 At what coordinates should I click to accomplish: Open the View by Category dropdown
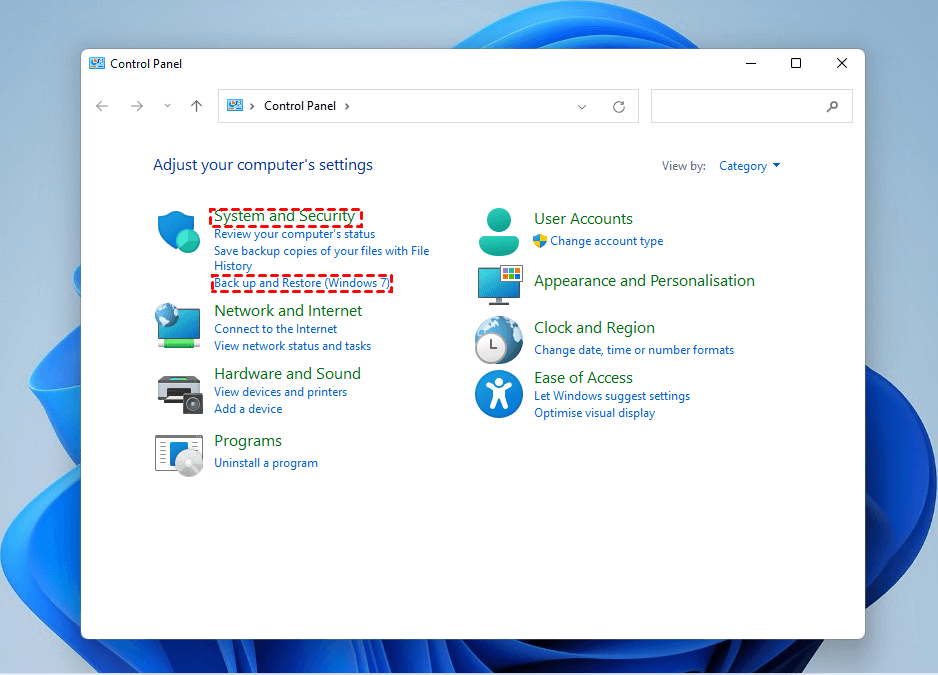tap(750, 166)
